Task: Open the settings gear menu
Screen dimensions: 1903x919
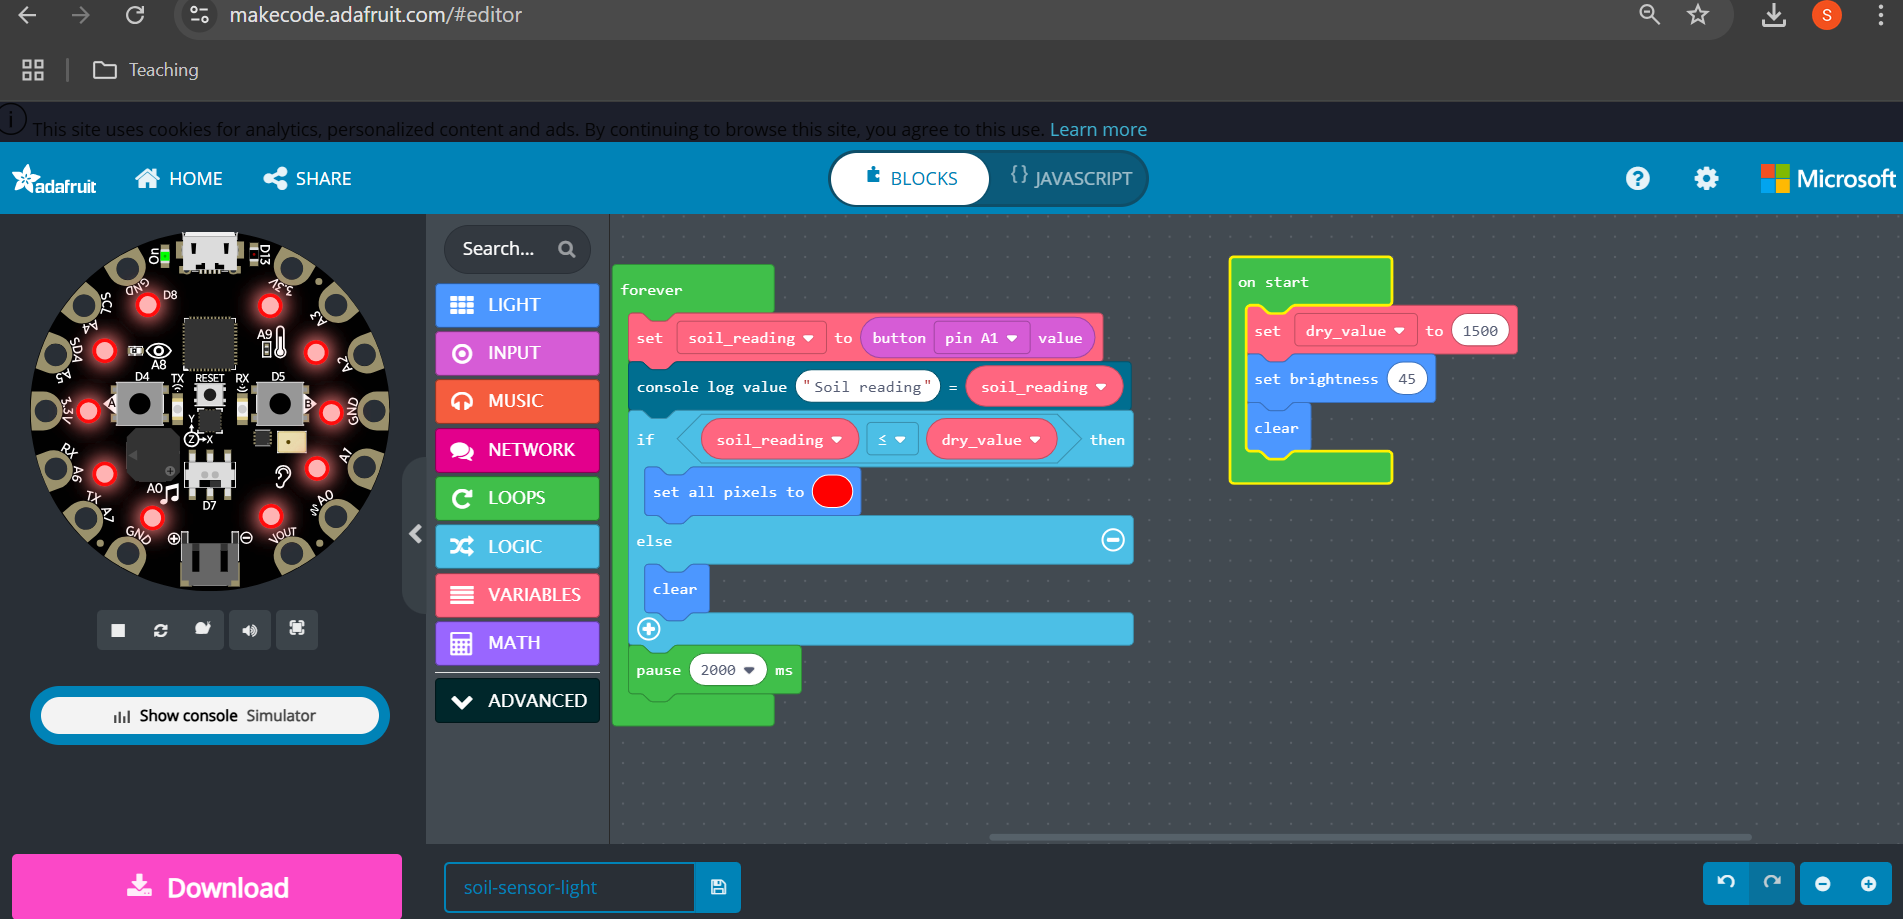Action: (x=1706, y=179)
